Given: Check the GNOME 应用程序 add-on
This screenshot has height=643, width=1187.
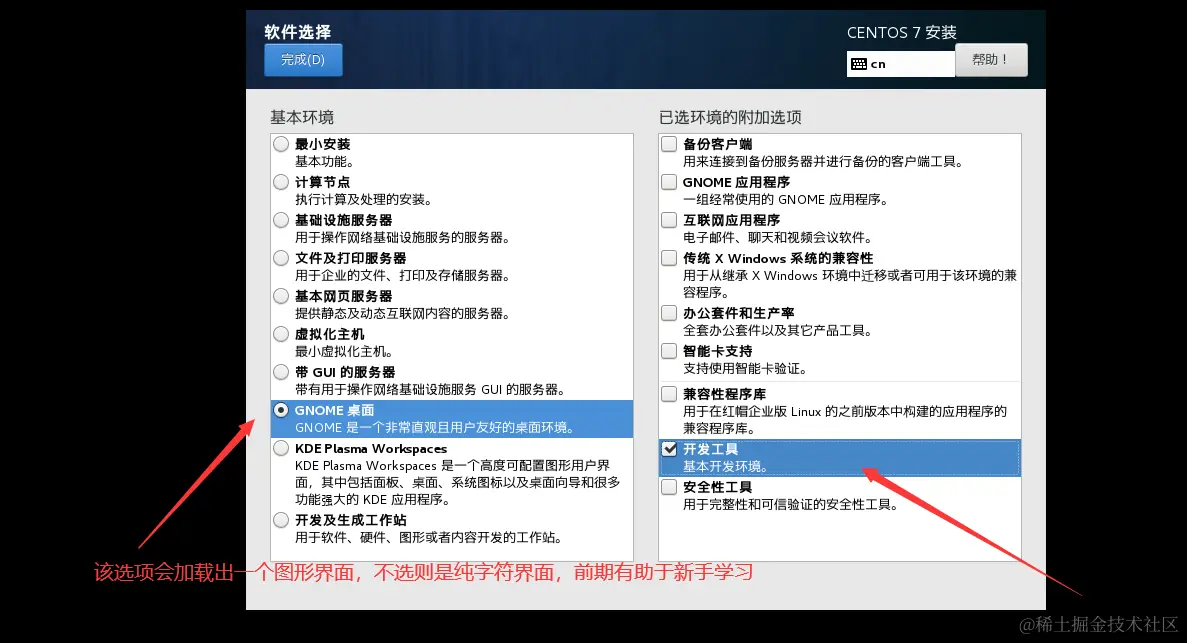Looking at the screenshot, I should [668, 181].
